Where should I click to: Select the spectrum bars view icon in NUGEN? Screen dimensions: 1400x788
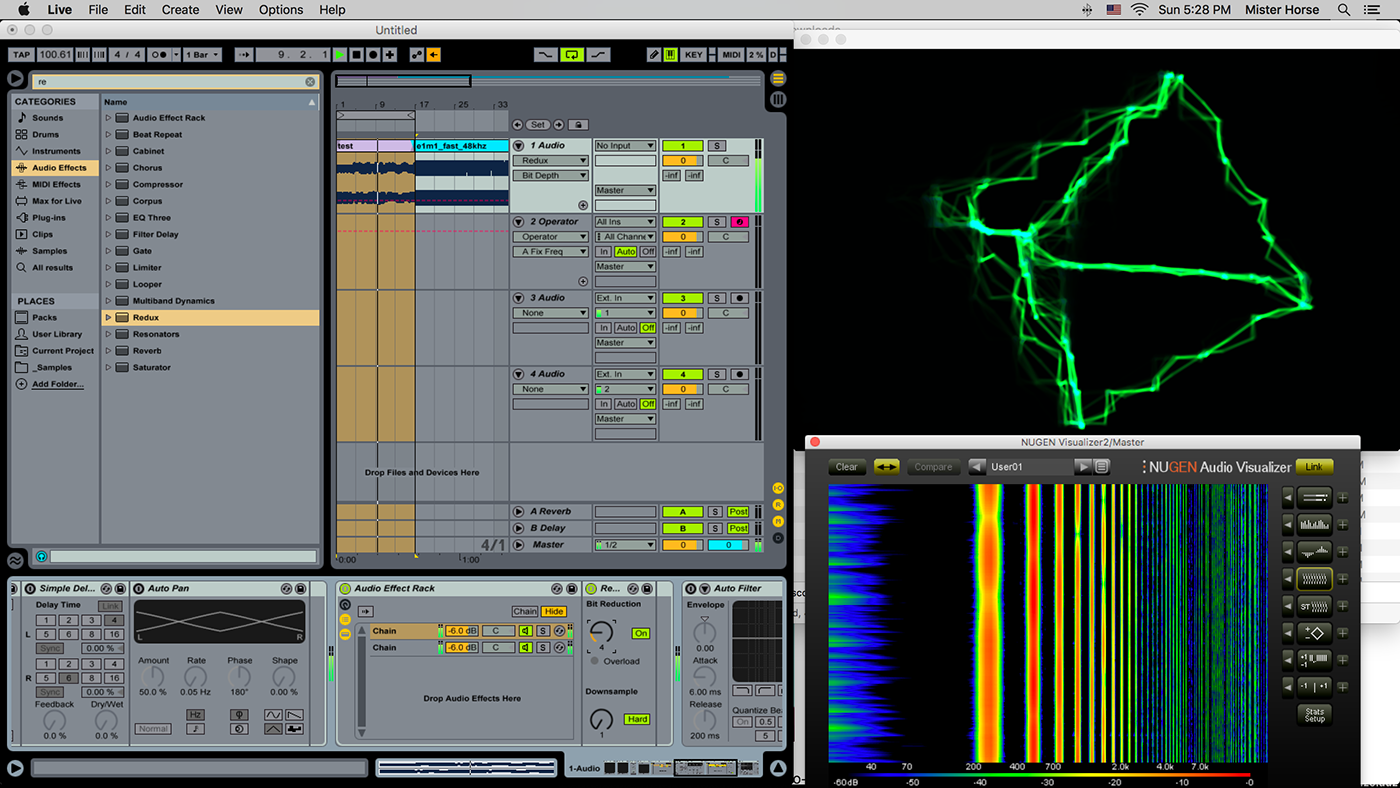[x=1314, y=523]
